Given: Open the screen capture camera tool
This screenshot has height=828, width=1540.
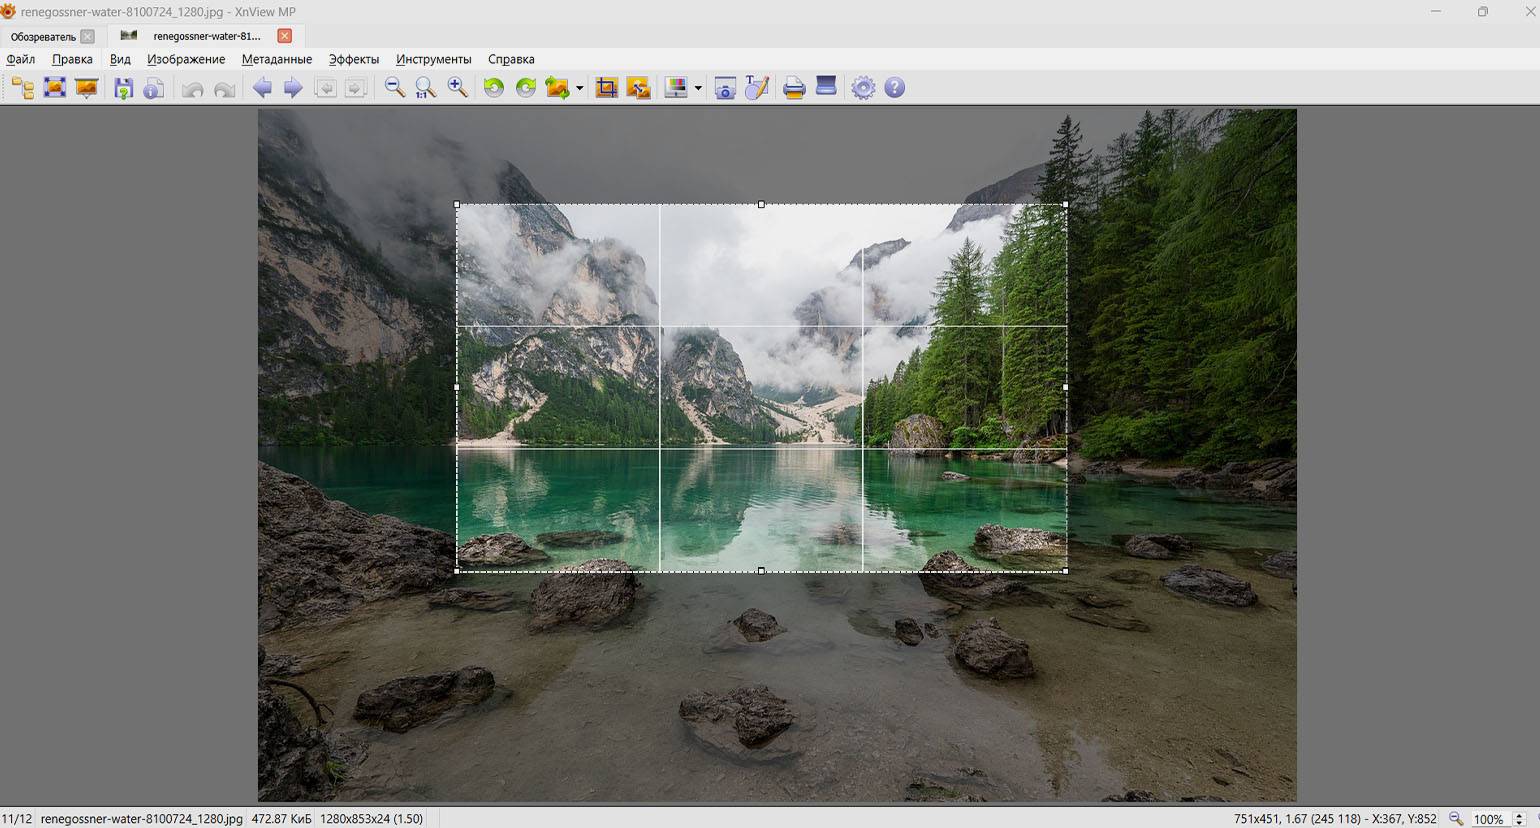Looking at the screenshot, I should (x=725, y=88).
